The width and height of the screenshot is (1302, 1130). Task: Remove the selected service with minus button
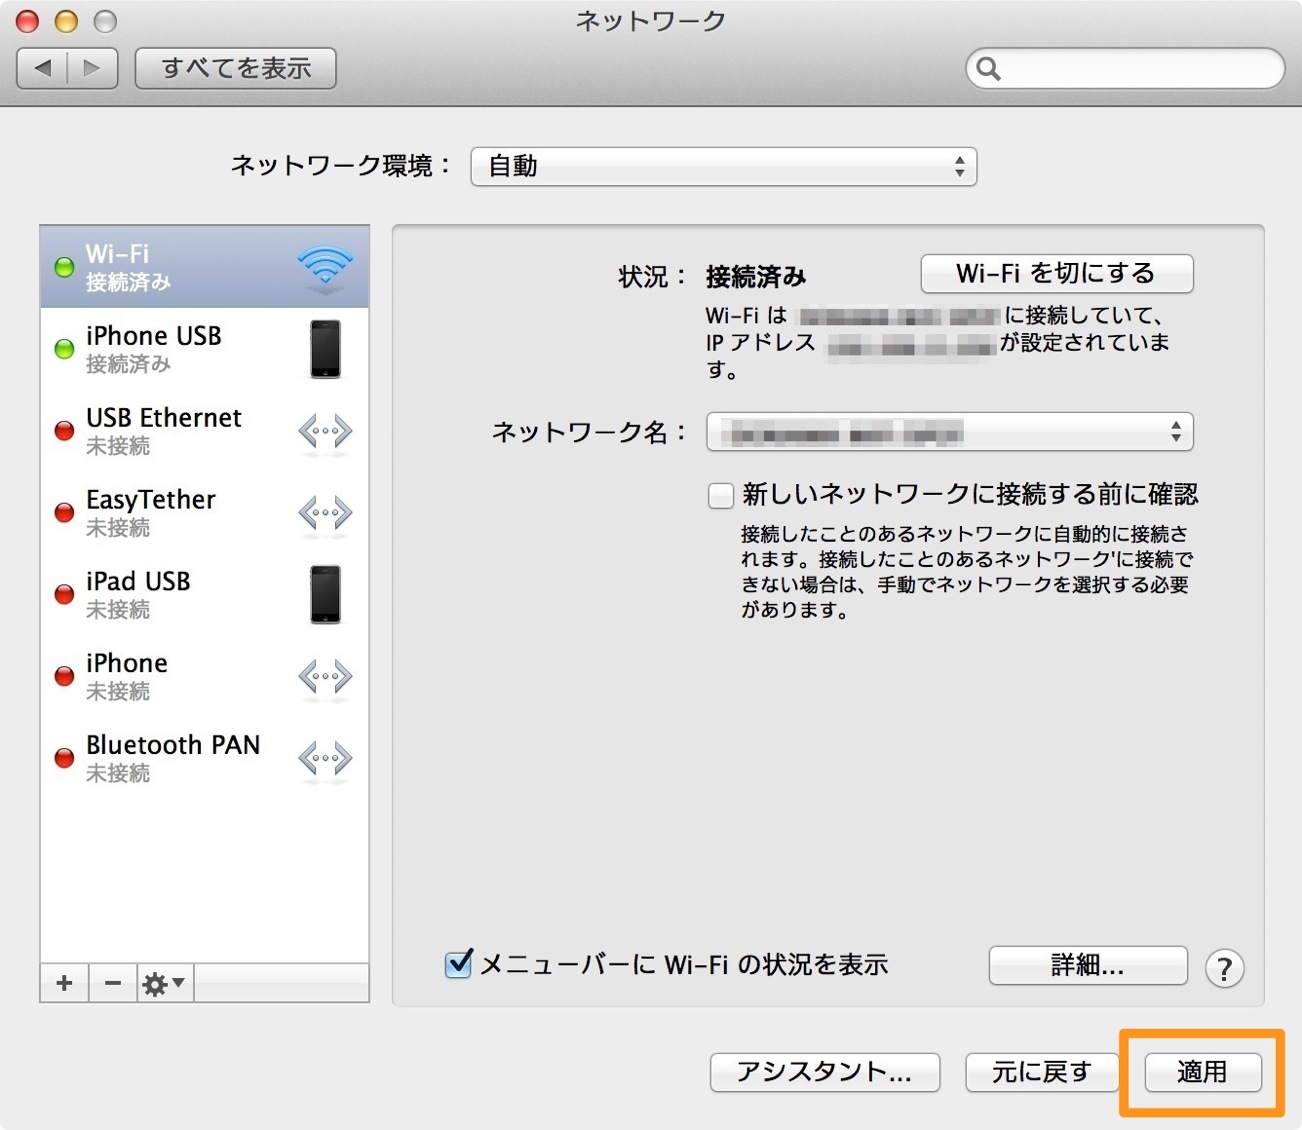click(x=113, y=983)
